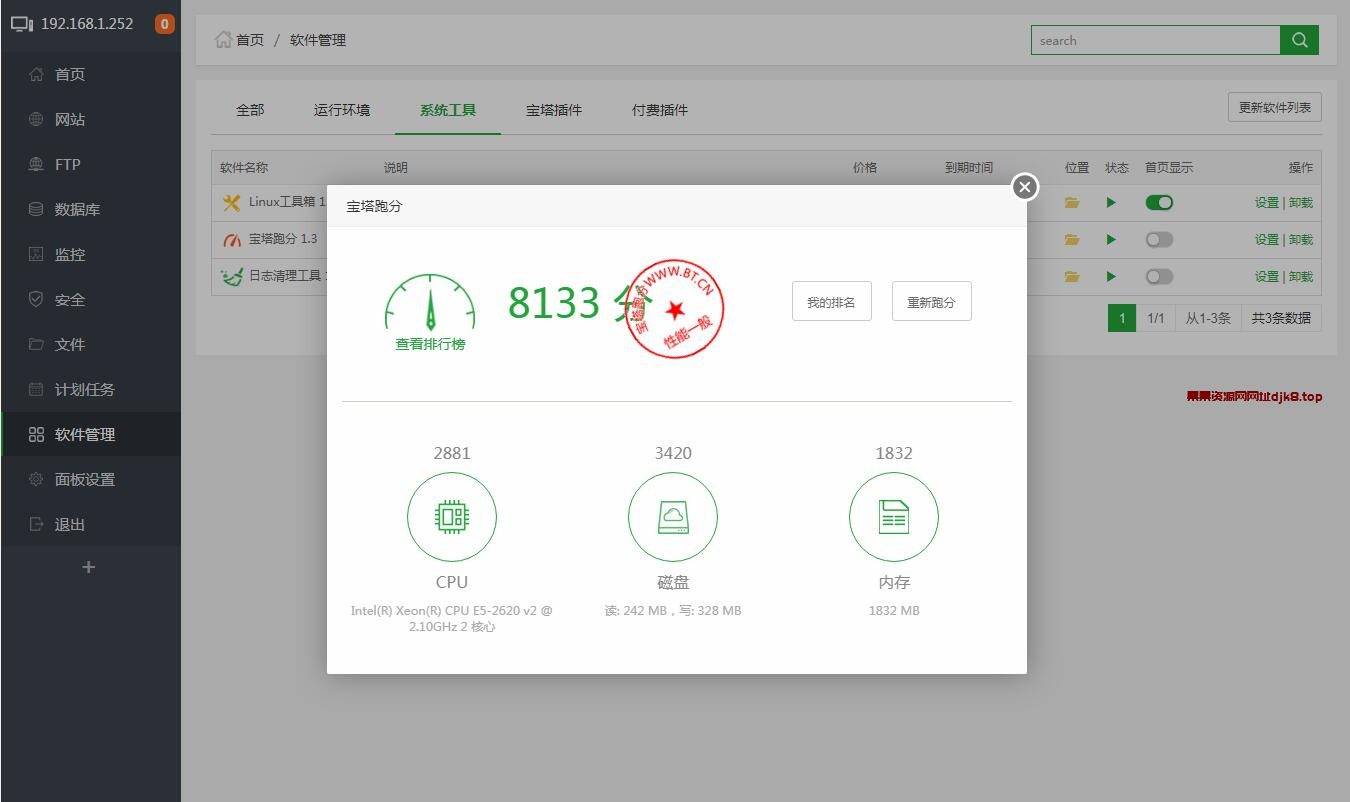Click the Linux工具箱 crossed-tools icon
The image size is (1350, 802).
[232, 202]
